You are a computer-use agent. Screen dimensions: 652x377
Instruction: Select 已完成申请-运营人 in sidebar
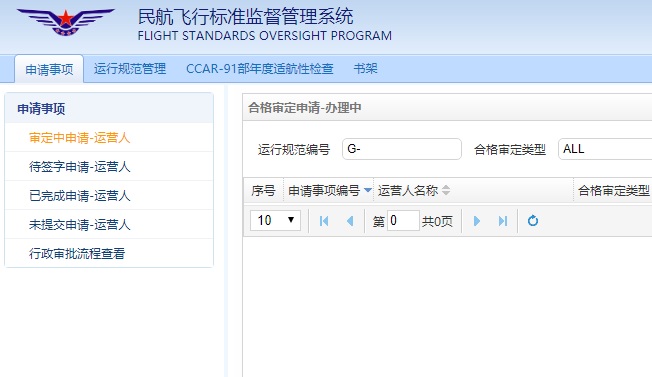109,195
